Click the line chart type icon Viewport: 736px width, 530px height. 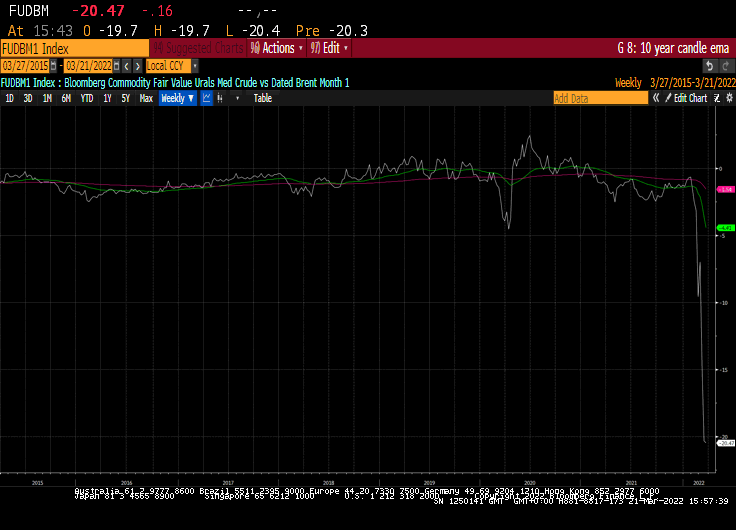[206, 98]
